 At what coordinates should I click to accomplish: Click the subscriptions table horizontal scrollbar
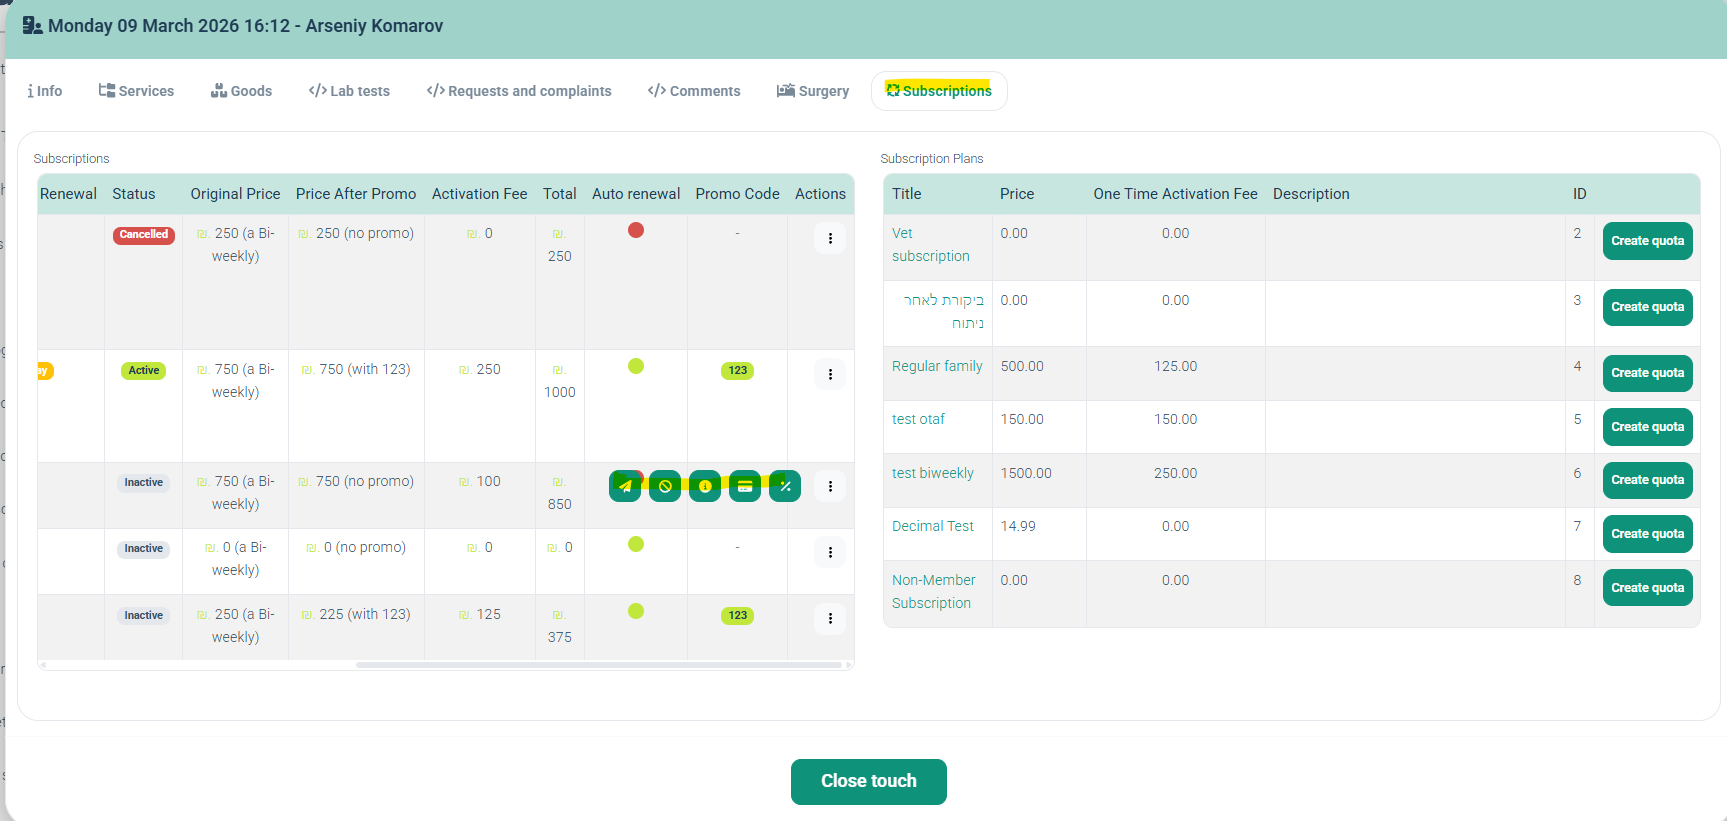pos(598,664)
